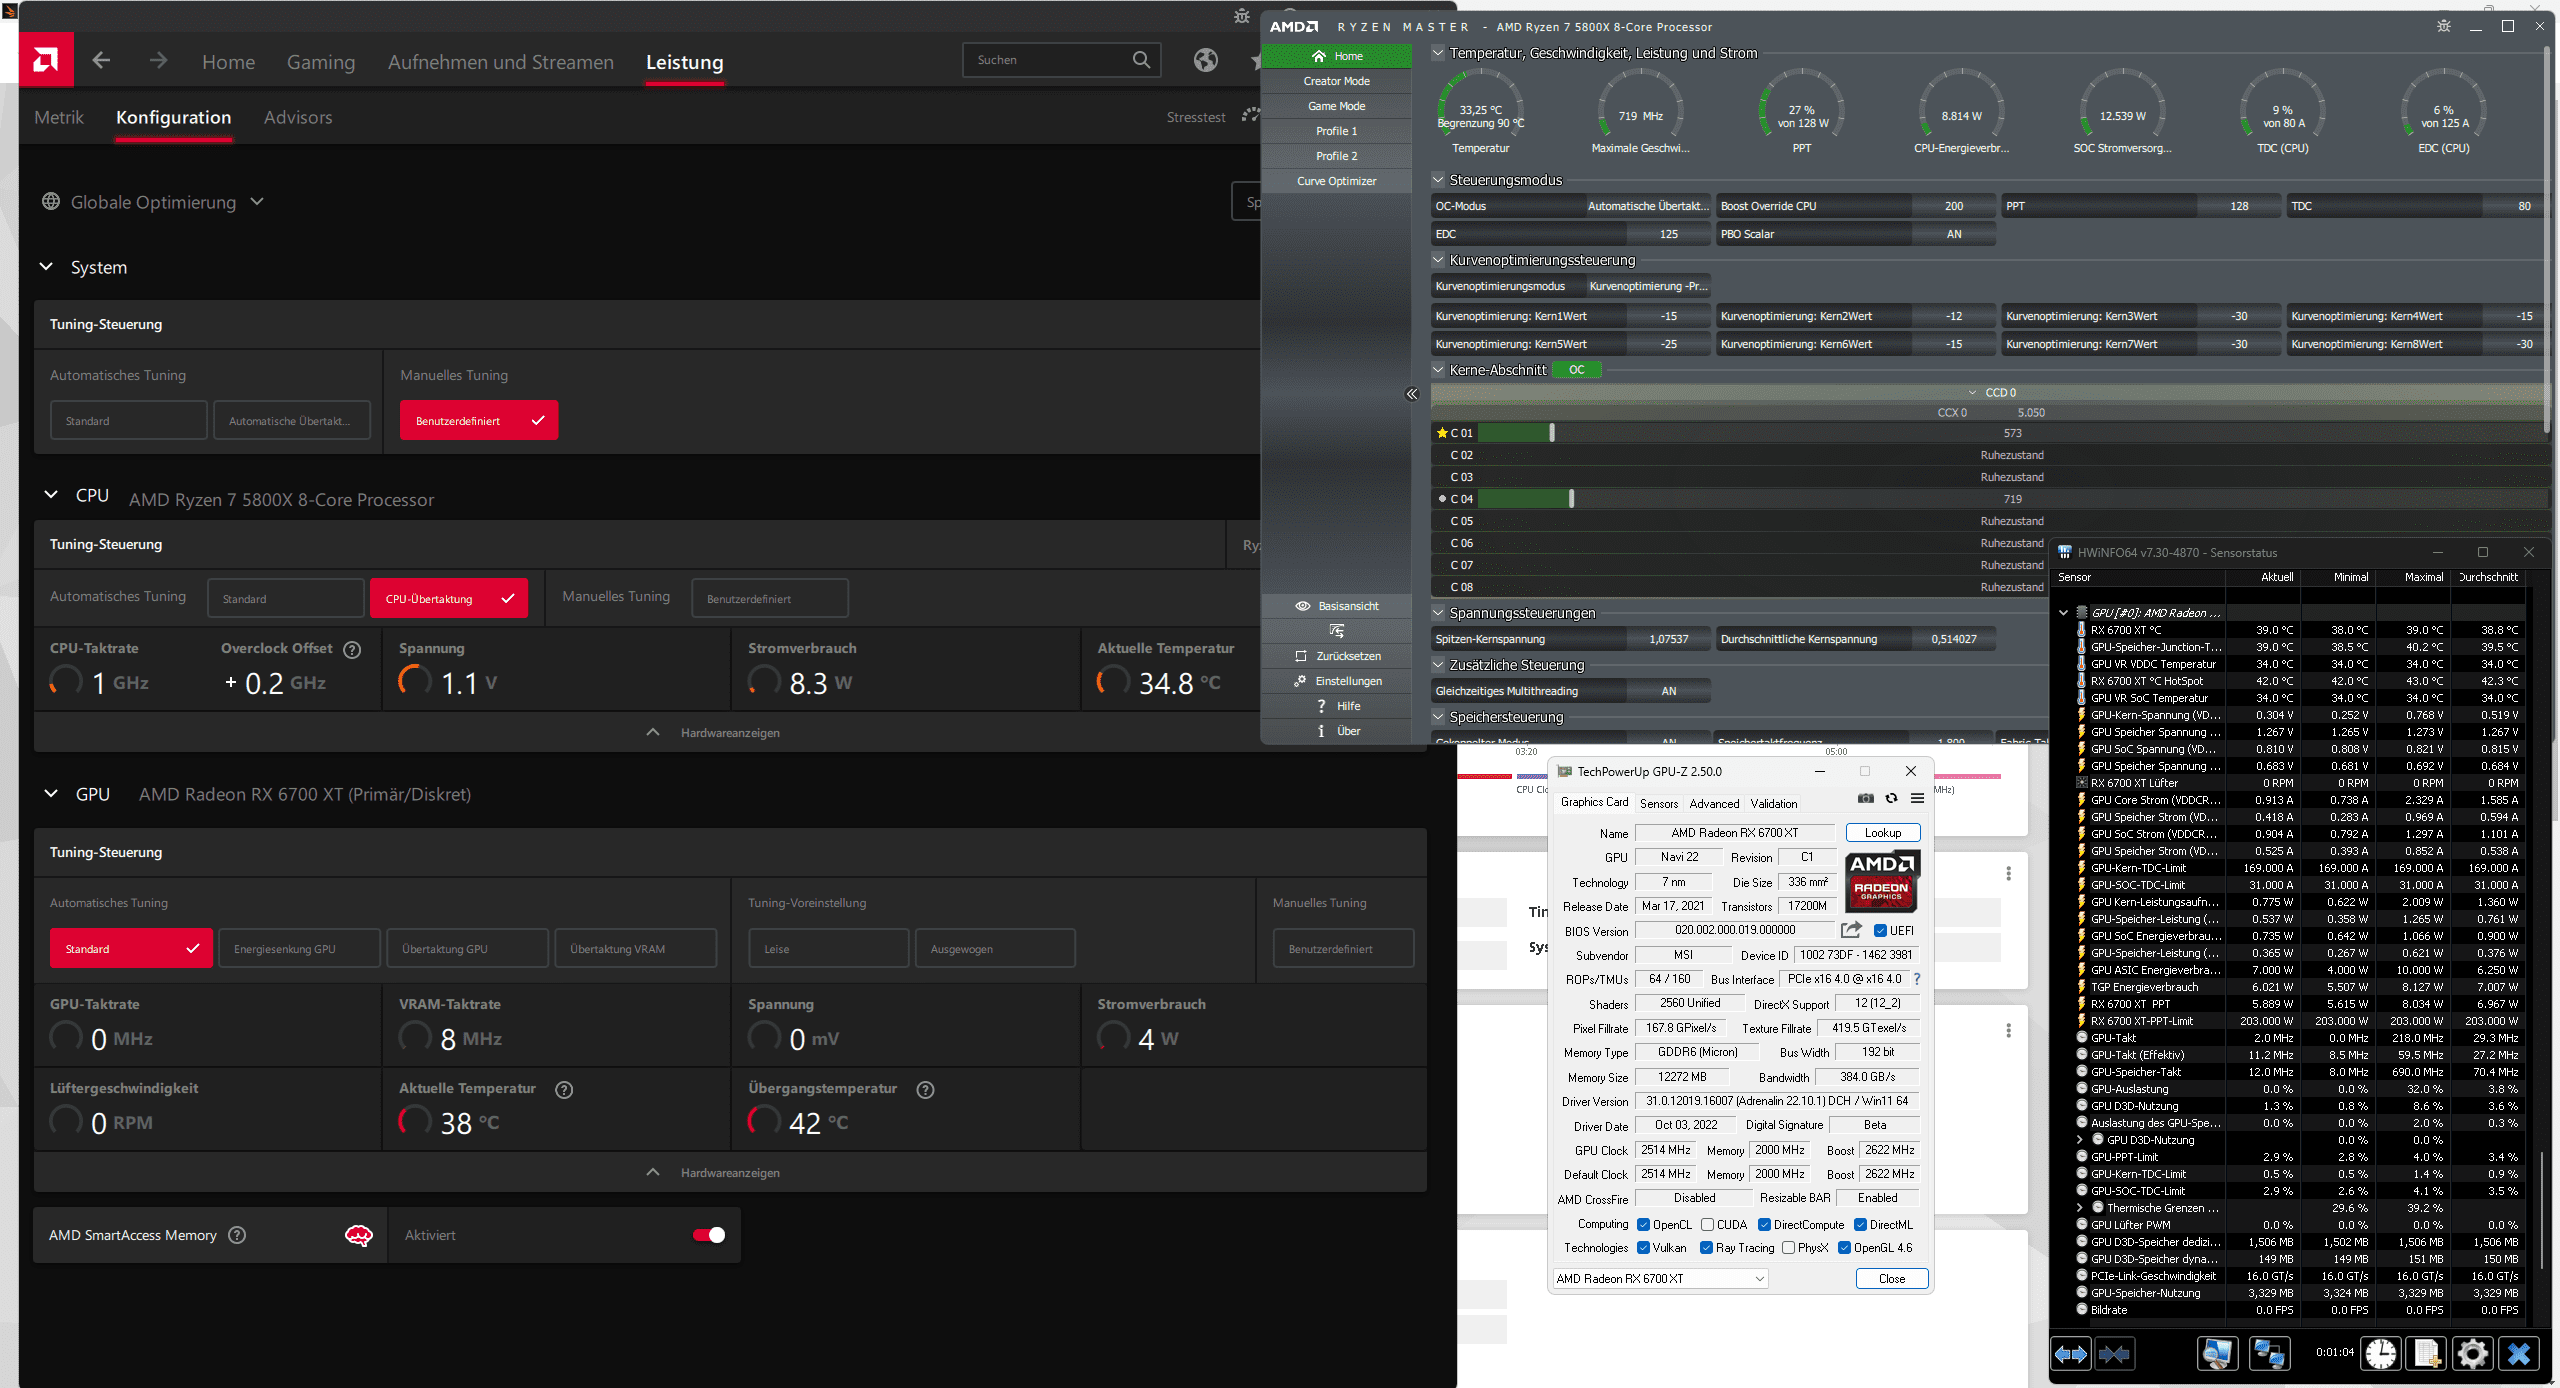Open the Sensors tab in GPU-Z
The height and width of the screenshot is (1388, 2560).
tap(1659, 803)
